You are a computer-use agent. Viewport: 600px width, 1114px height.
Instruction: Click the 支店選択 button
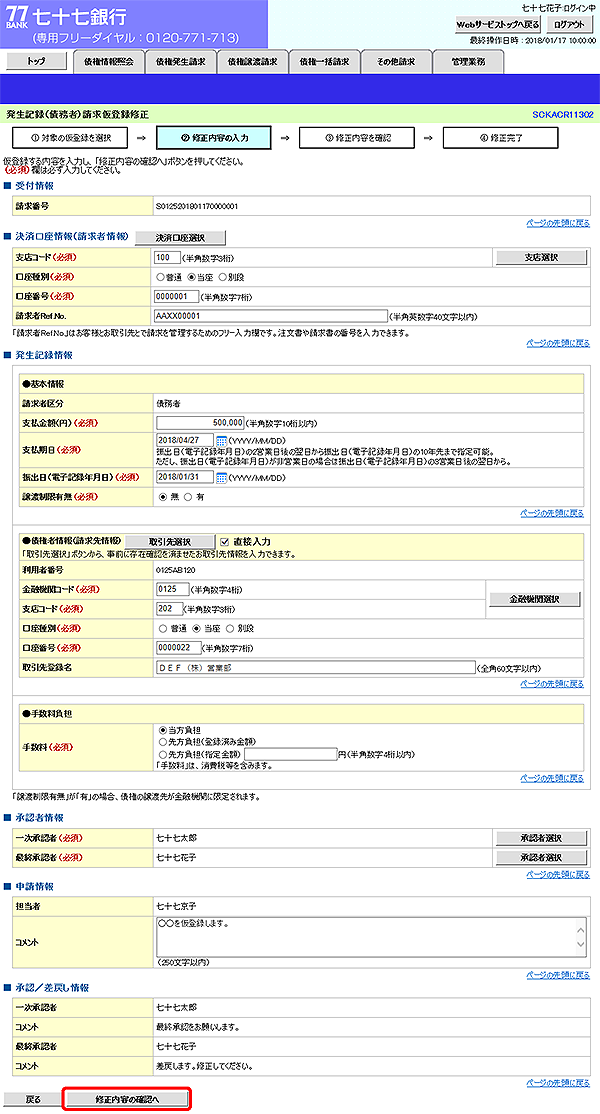pyautogui.click(x=541, y=257)
